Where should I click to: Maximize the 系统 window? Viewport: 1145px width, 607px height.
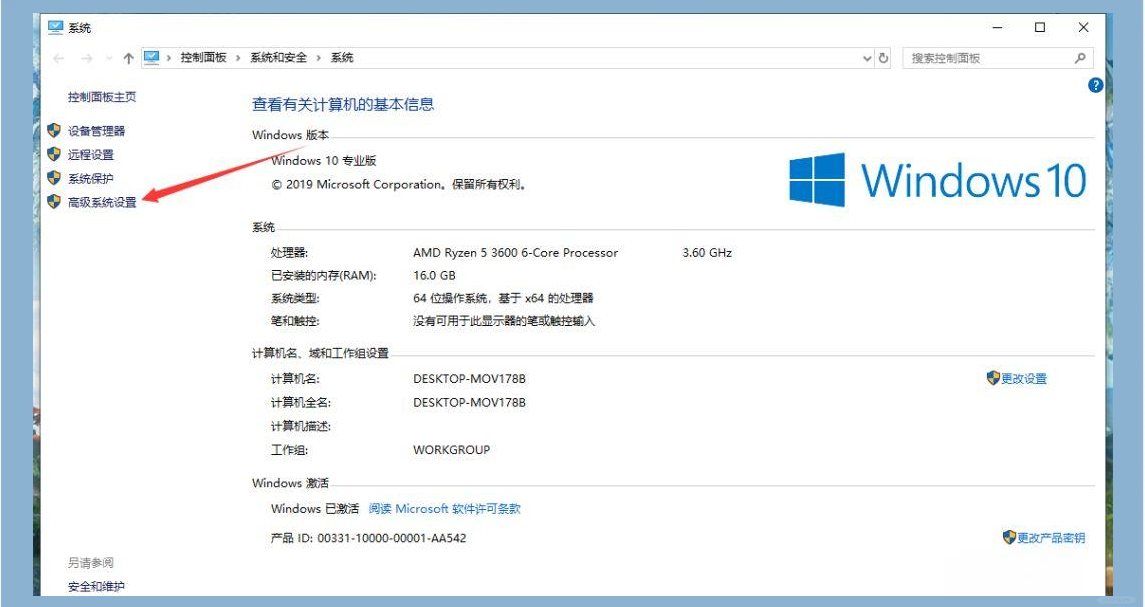[1040, 28]
